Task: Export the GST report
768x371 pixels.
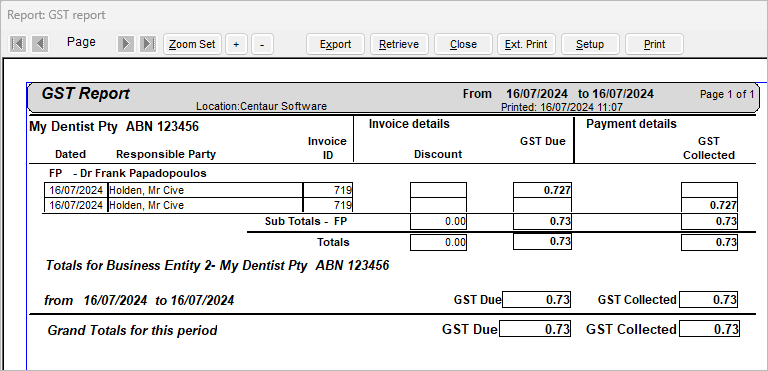Action: (x=336, y=44)
